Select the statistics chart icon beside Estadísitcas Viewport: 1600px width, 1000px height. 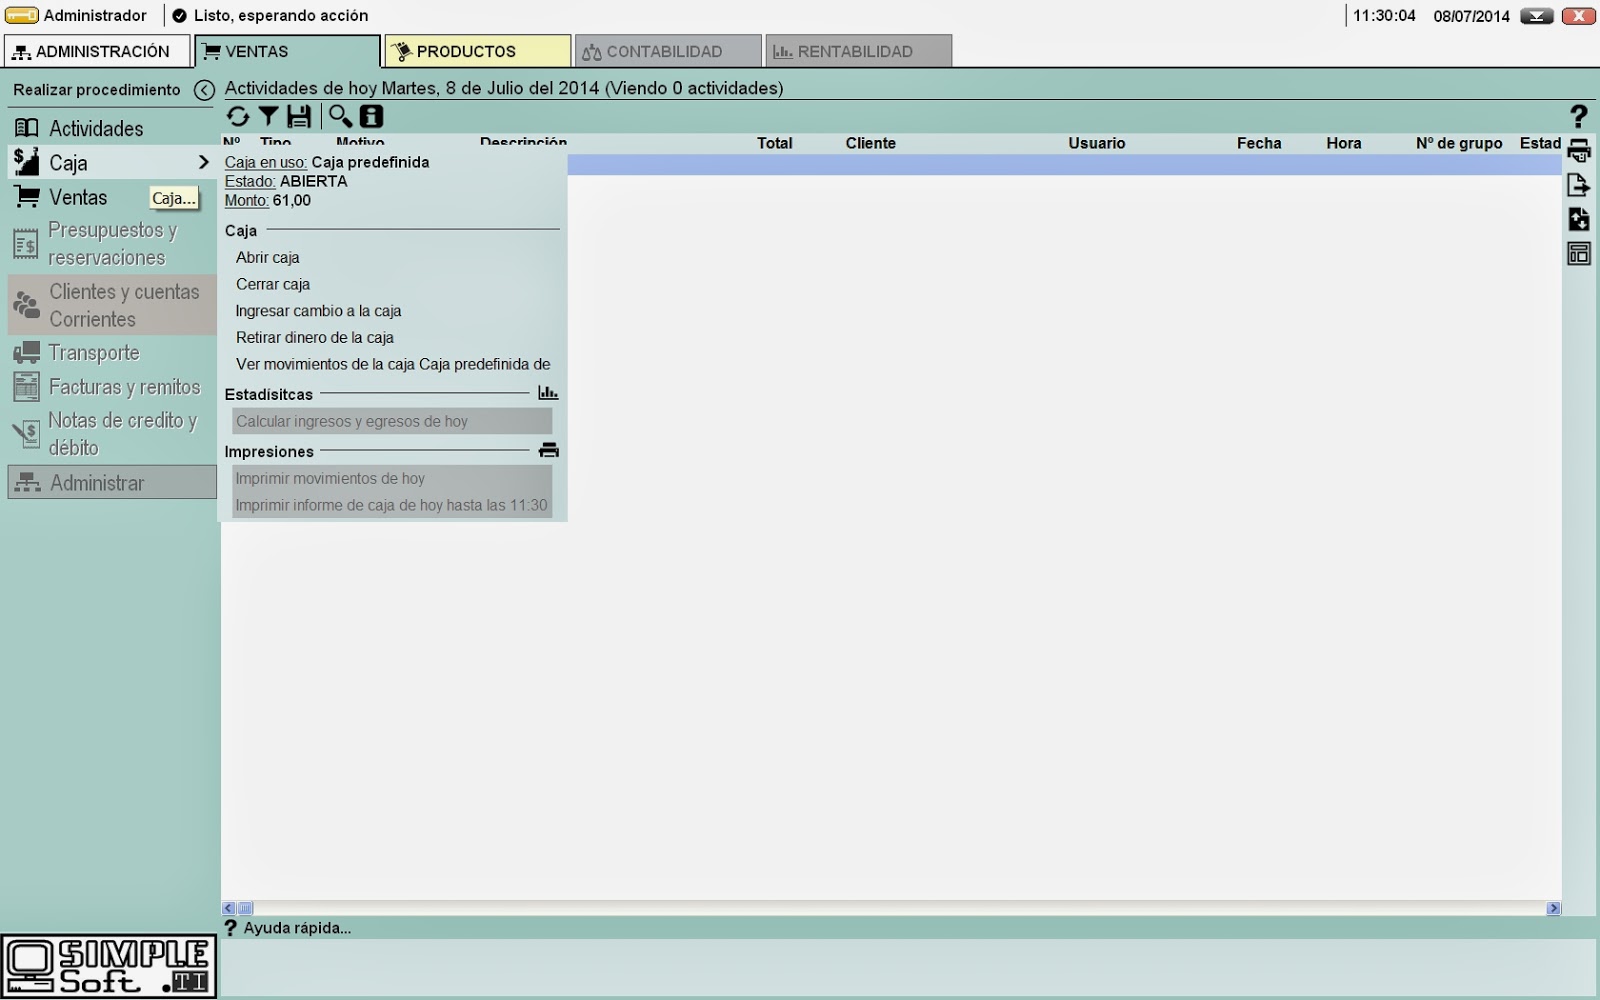548,392
